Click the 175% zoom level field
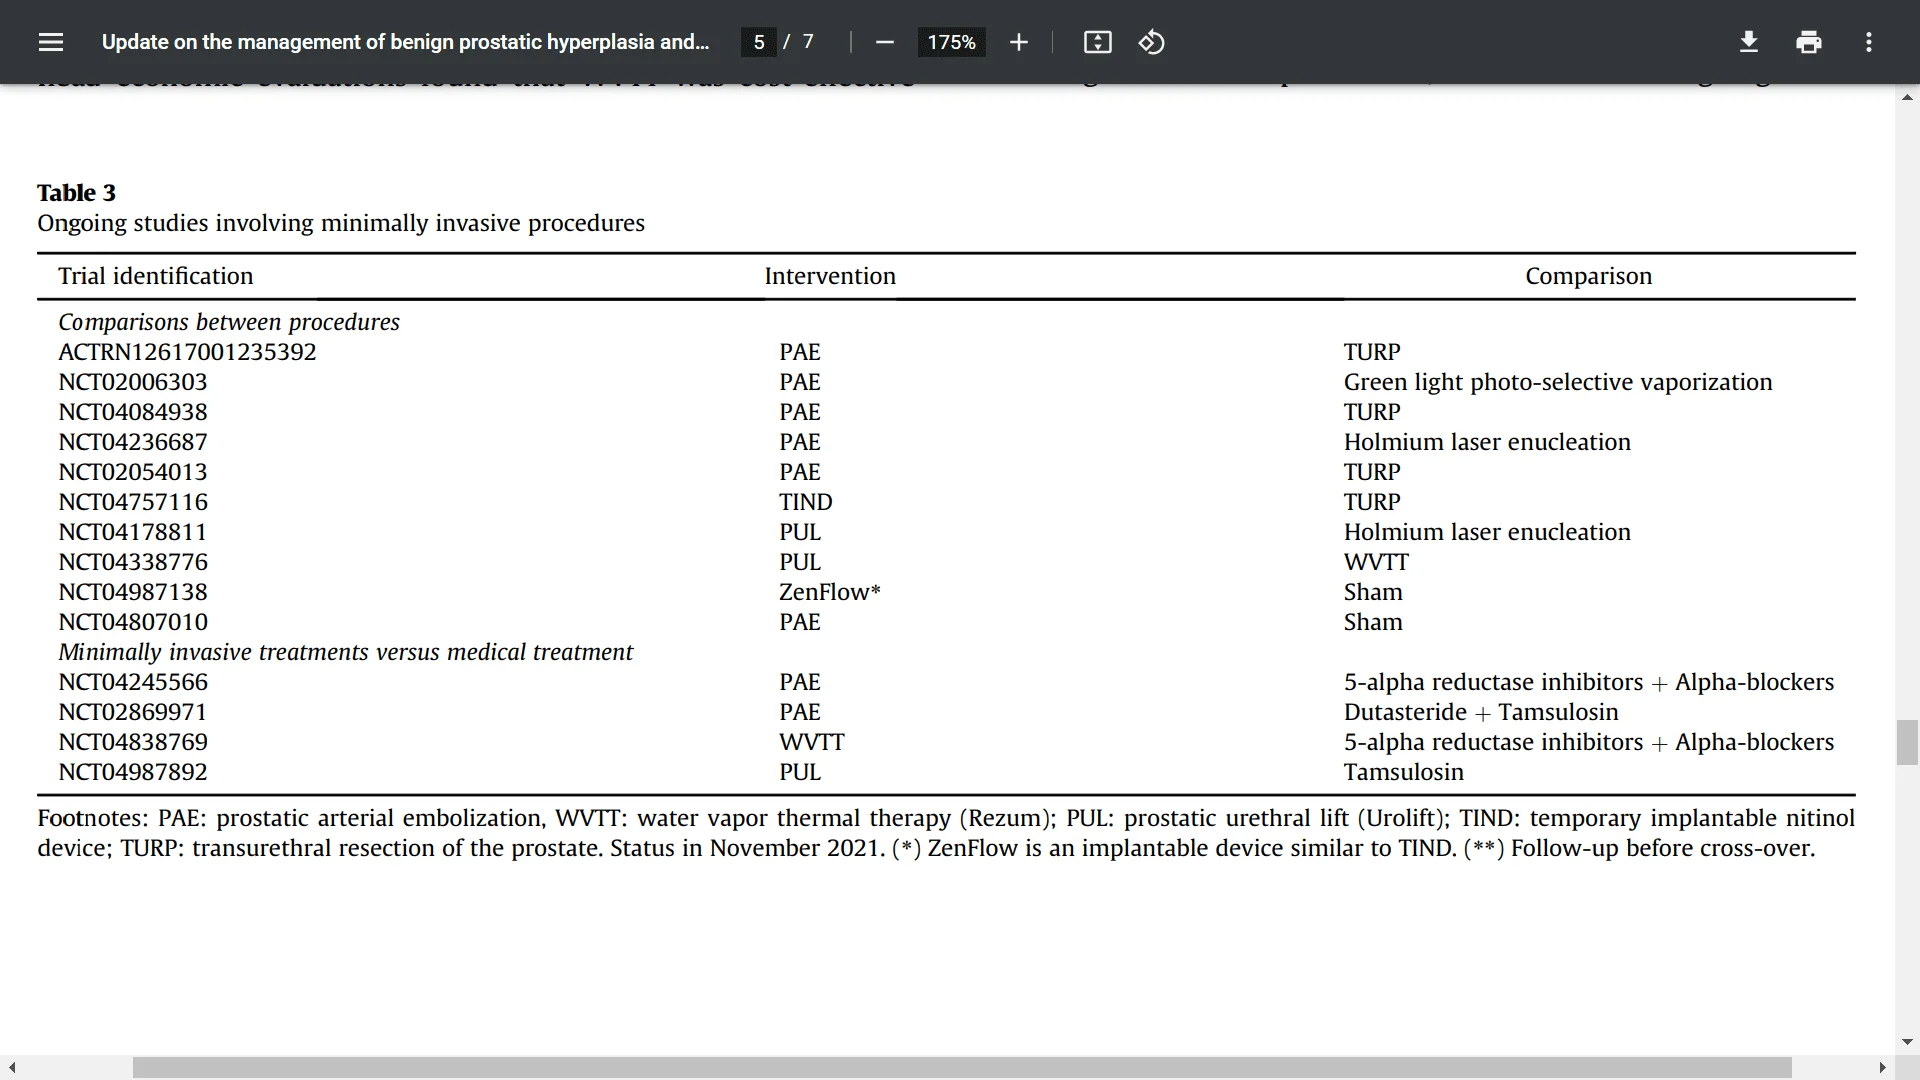 [x=951, y=42]
